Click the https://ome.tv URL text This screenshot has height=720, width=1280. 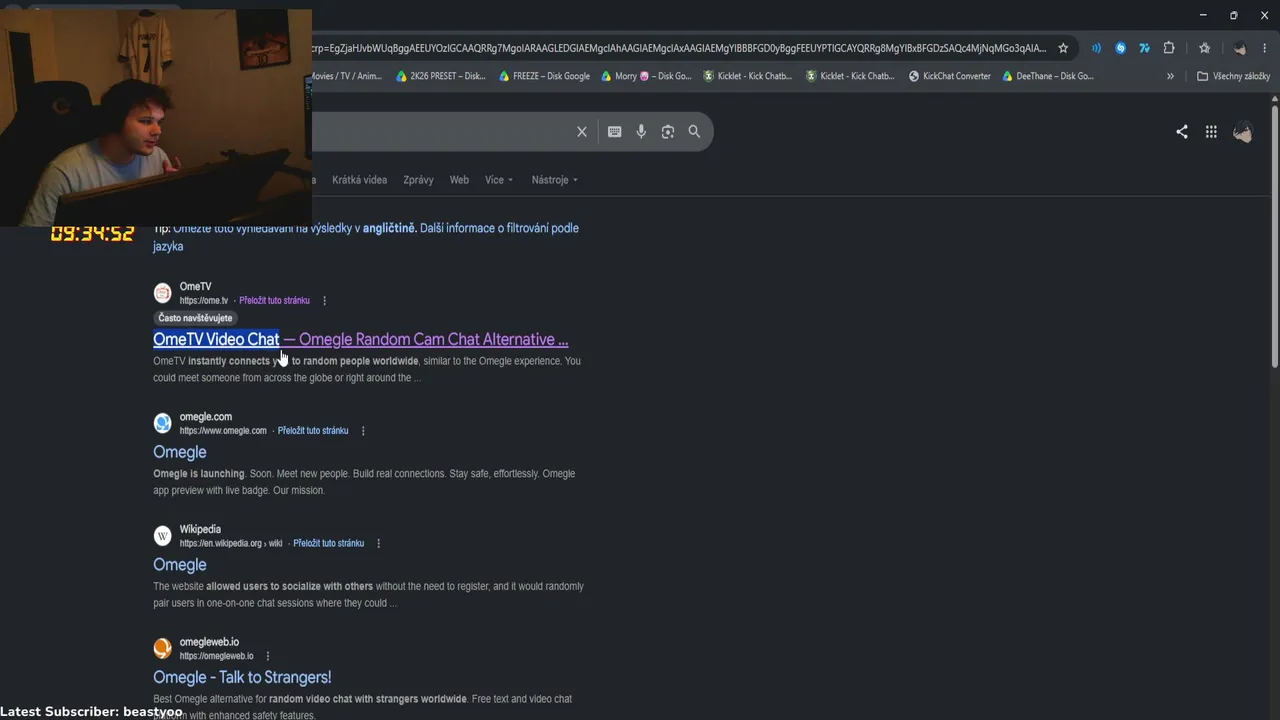pyautogui.click(x=204, y=301)
